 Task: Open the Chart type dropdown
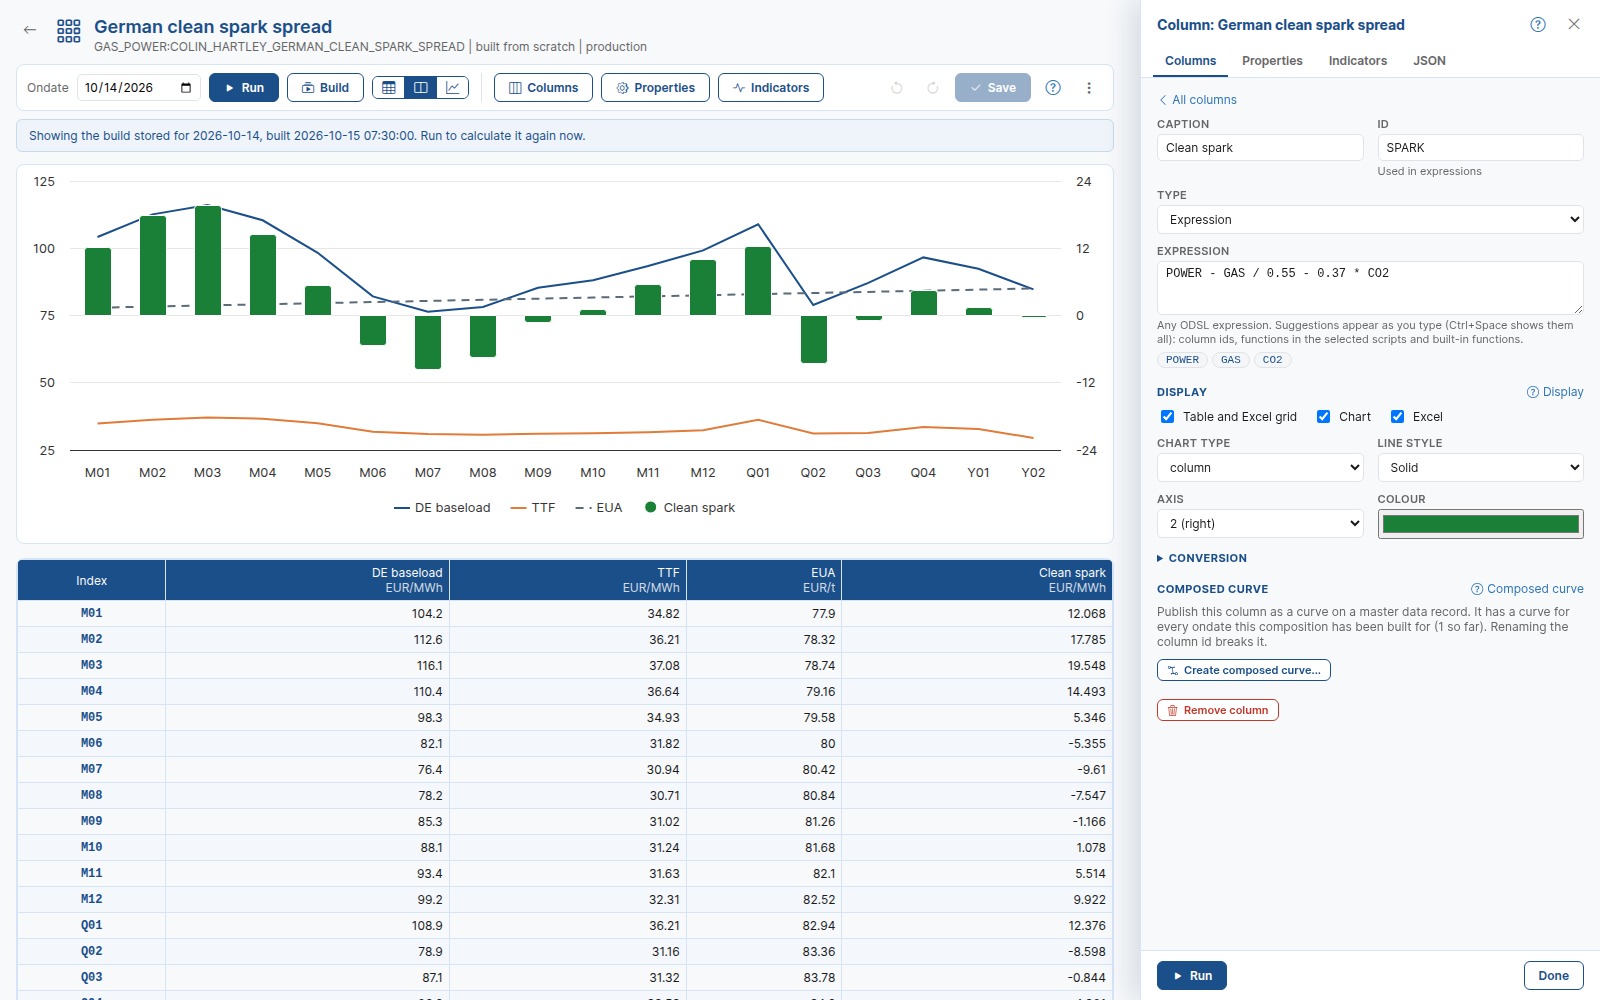(1260, 468)
